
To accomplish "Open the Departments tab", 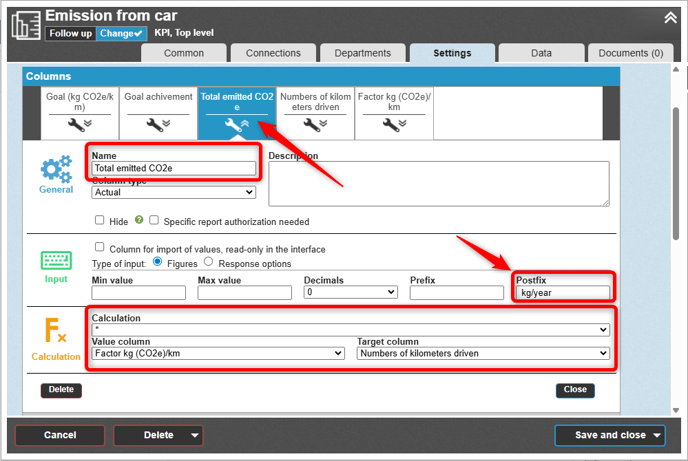I will [x=362, y=53].
